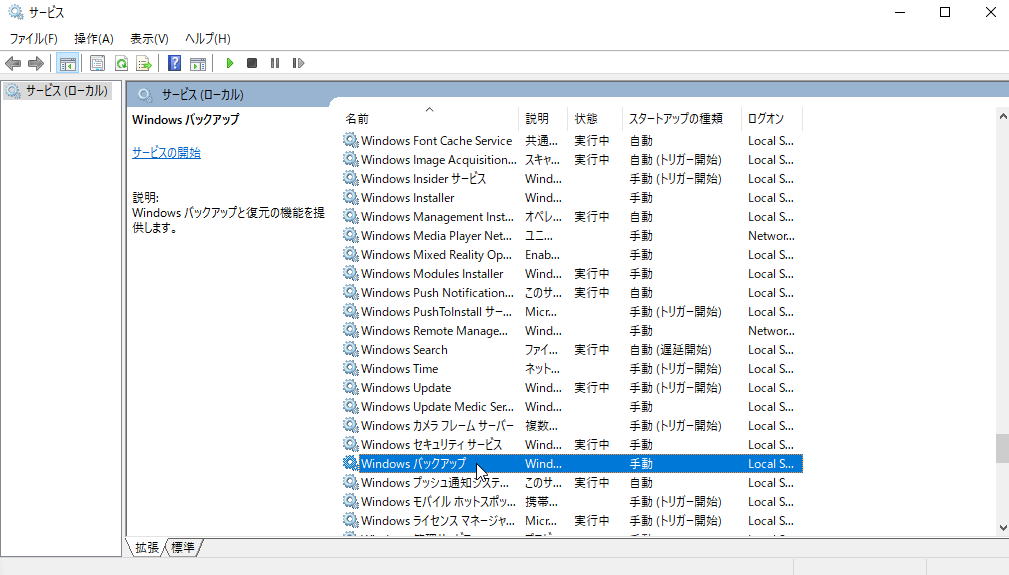Viewport: 1009px width, 575px height.
Task: Click 自動 (遅延開始) startup type cell
Action: tap(670, 349)
